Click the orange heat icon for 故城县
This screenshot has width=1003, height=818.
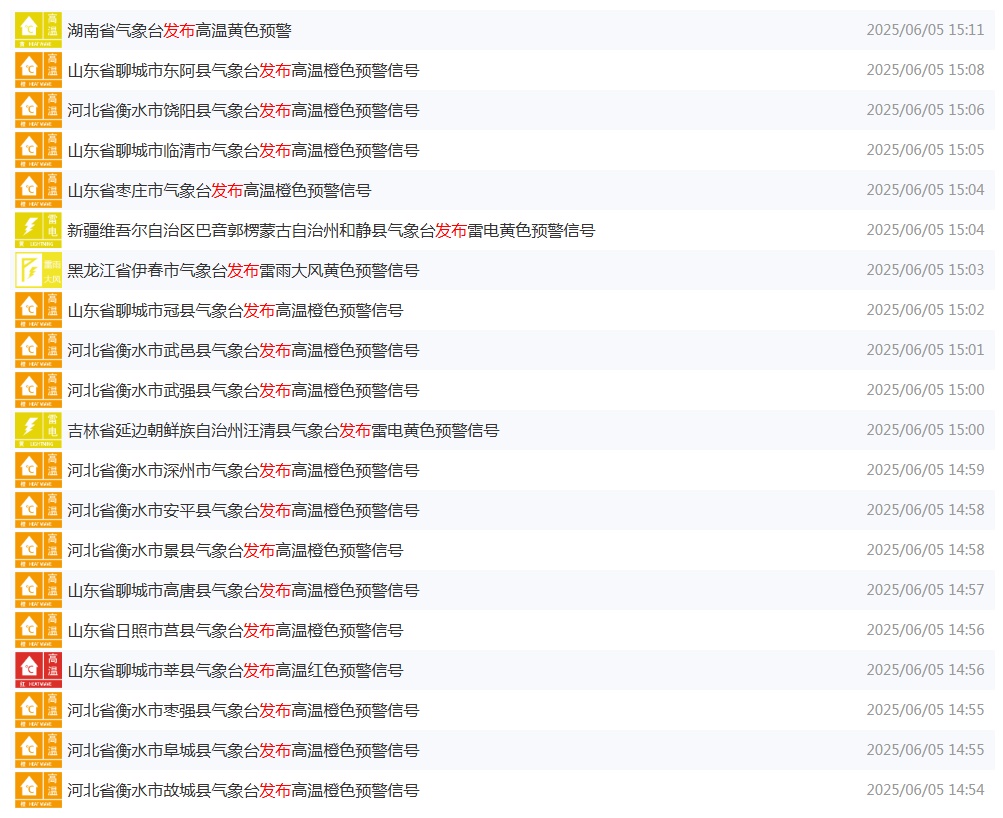[x=38, y=790]
